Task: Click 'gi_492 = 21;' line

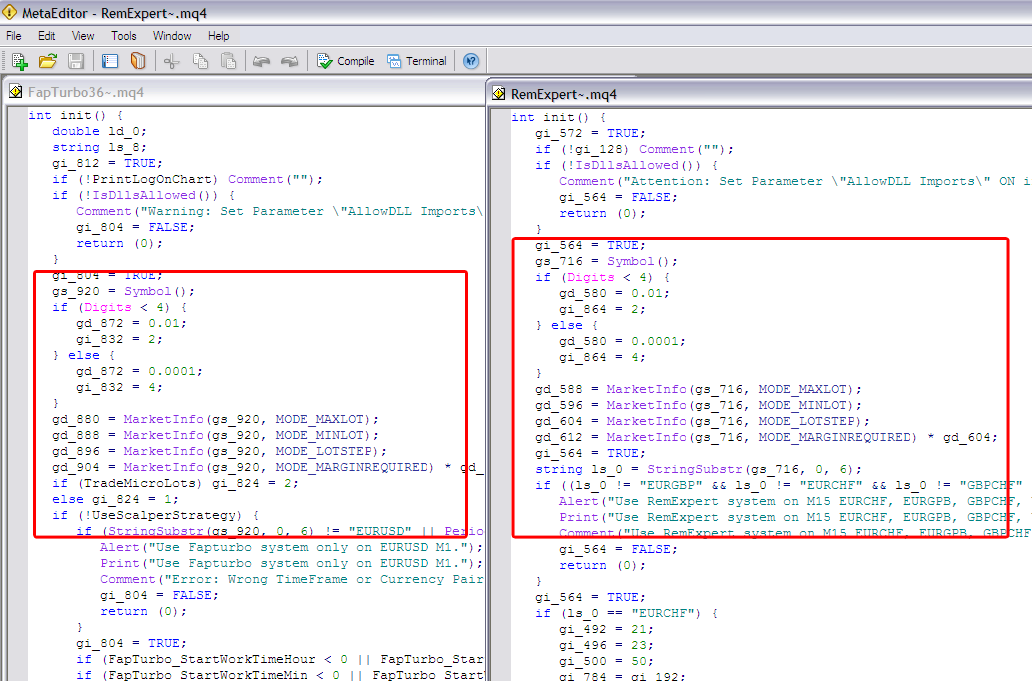Action: (x=606, y=629)
